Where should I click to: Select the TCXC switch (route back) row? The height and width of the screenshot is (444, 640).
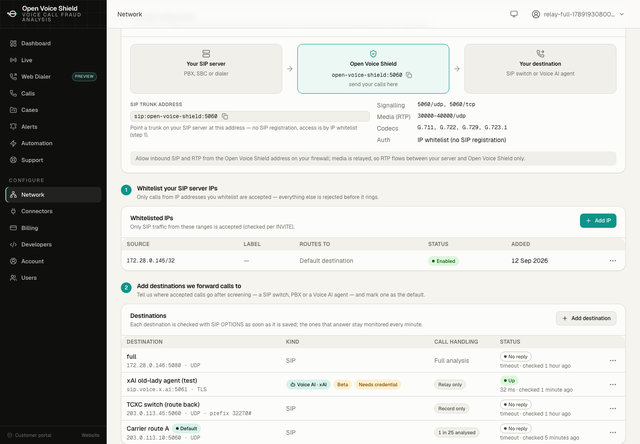373,408
